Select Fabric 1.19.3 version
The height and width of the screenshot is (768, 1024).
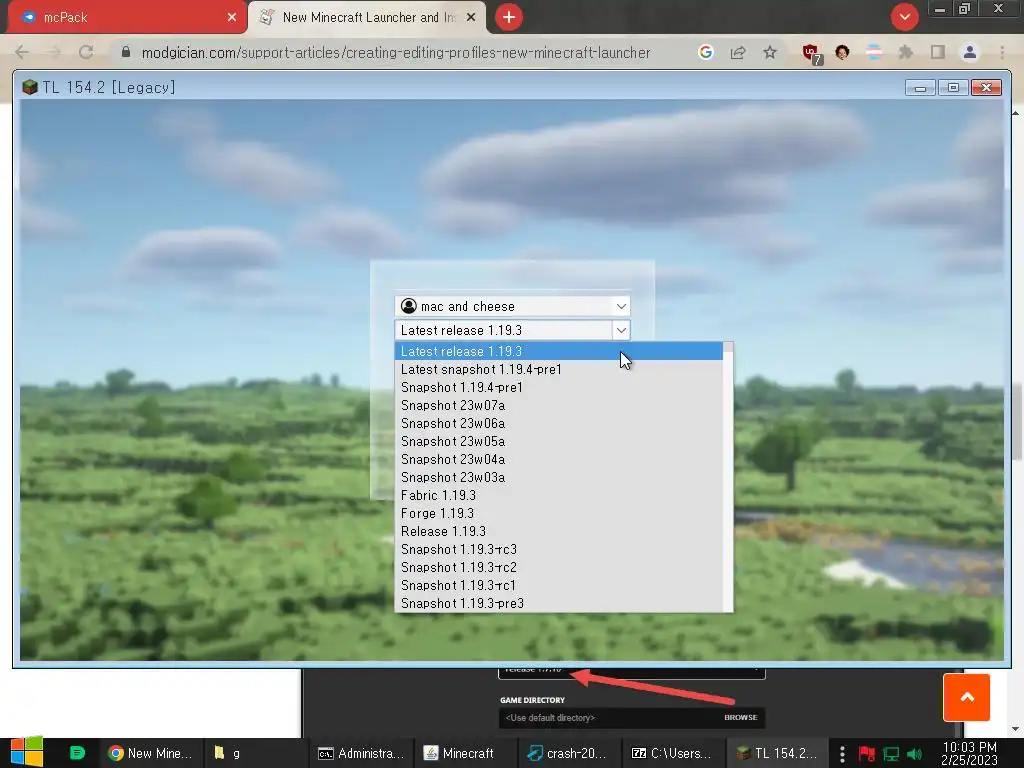558,495
